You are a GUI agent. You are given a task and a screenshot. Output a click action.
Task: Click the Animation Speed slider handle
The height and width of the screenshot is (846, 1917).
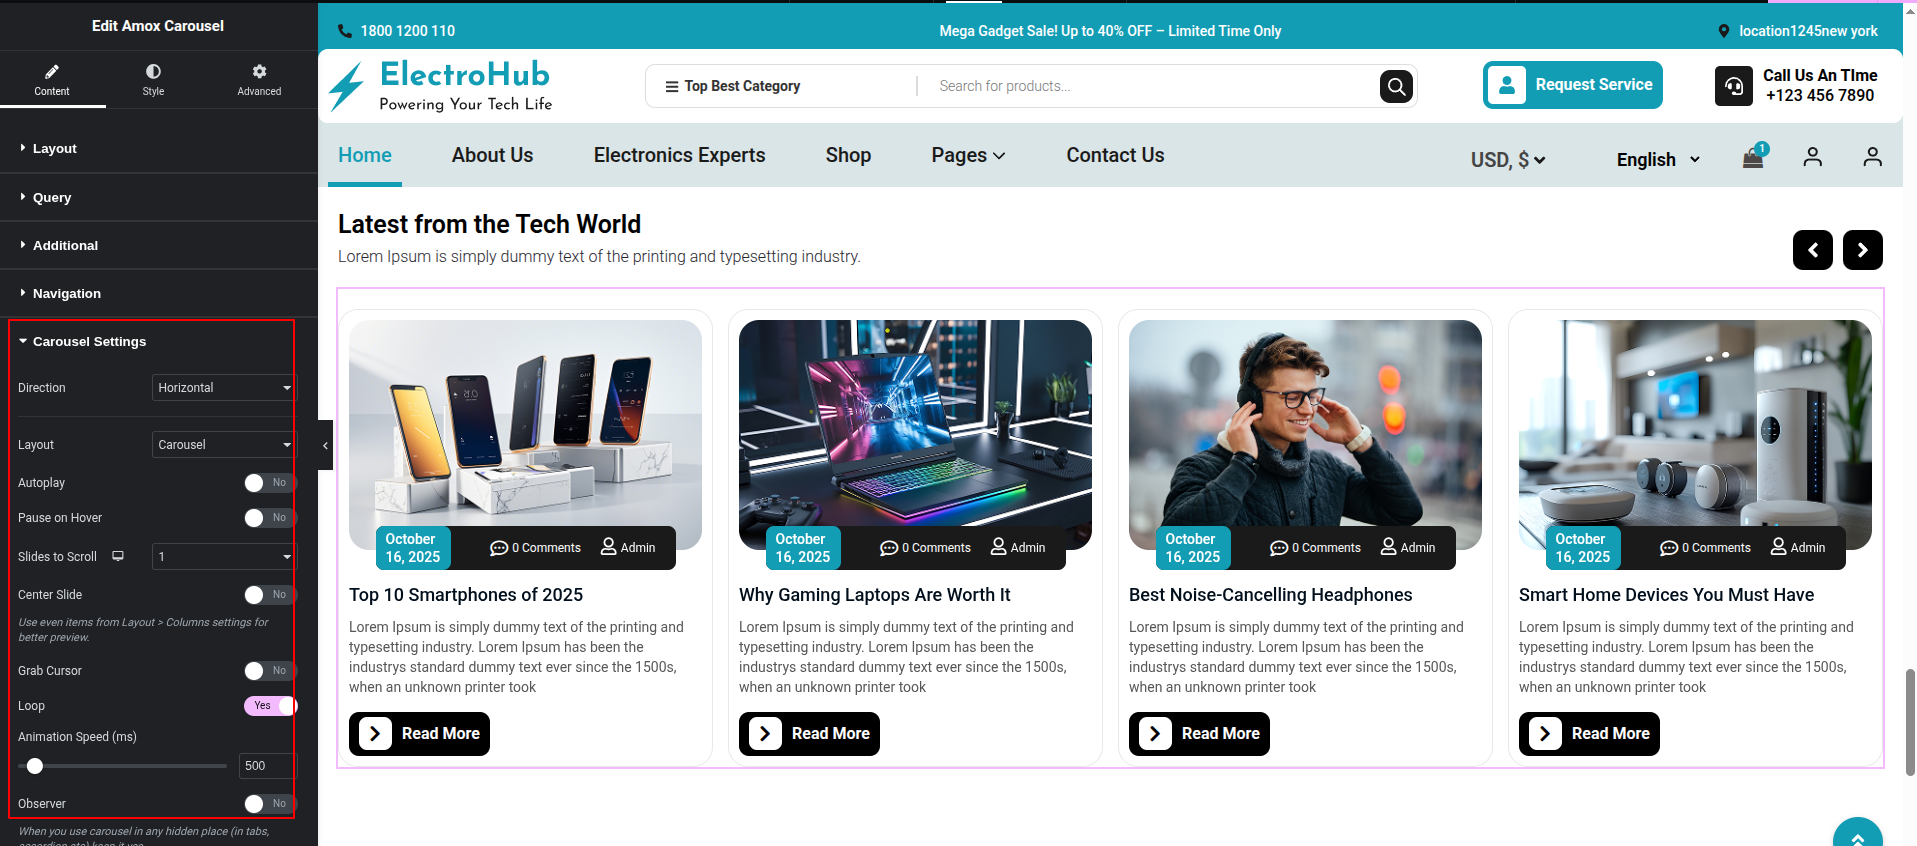pos(35,766)
